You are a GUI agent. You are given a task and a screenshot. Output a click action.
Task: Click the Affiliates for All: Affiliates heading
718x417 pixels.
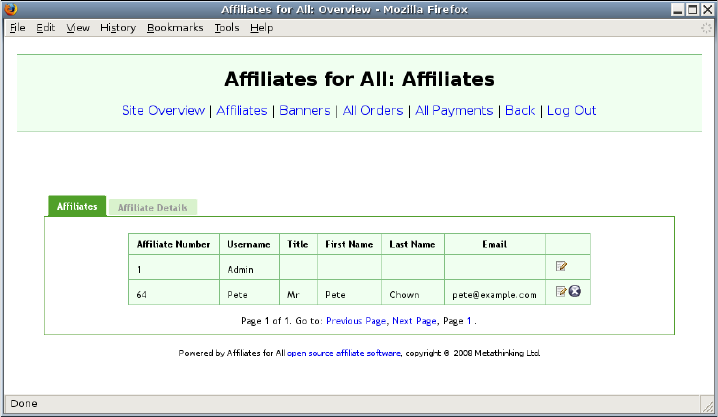(x=359, y=79)
